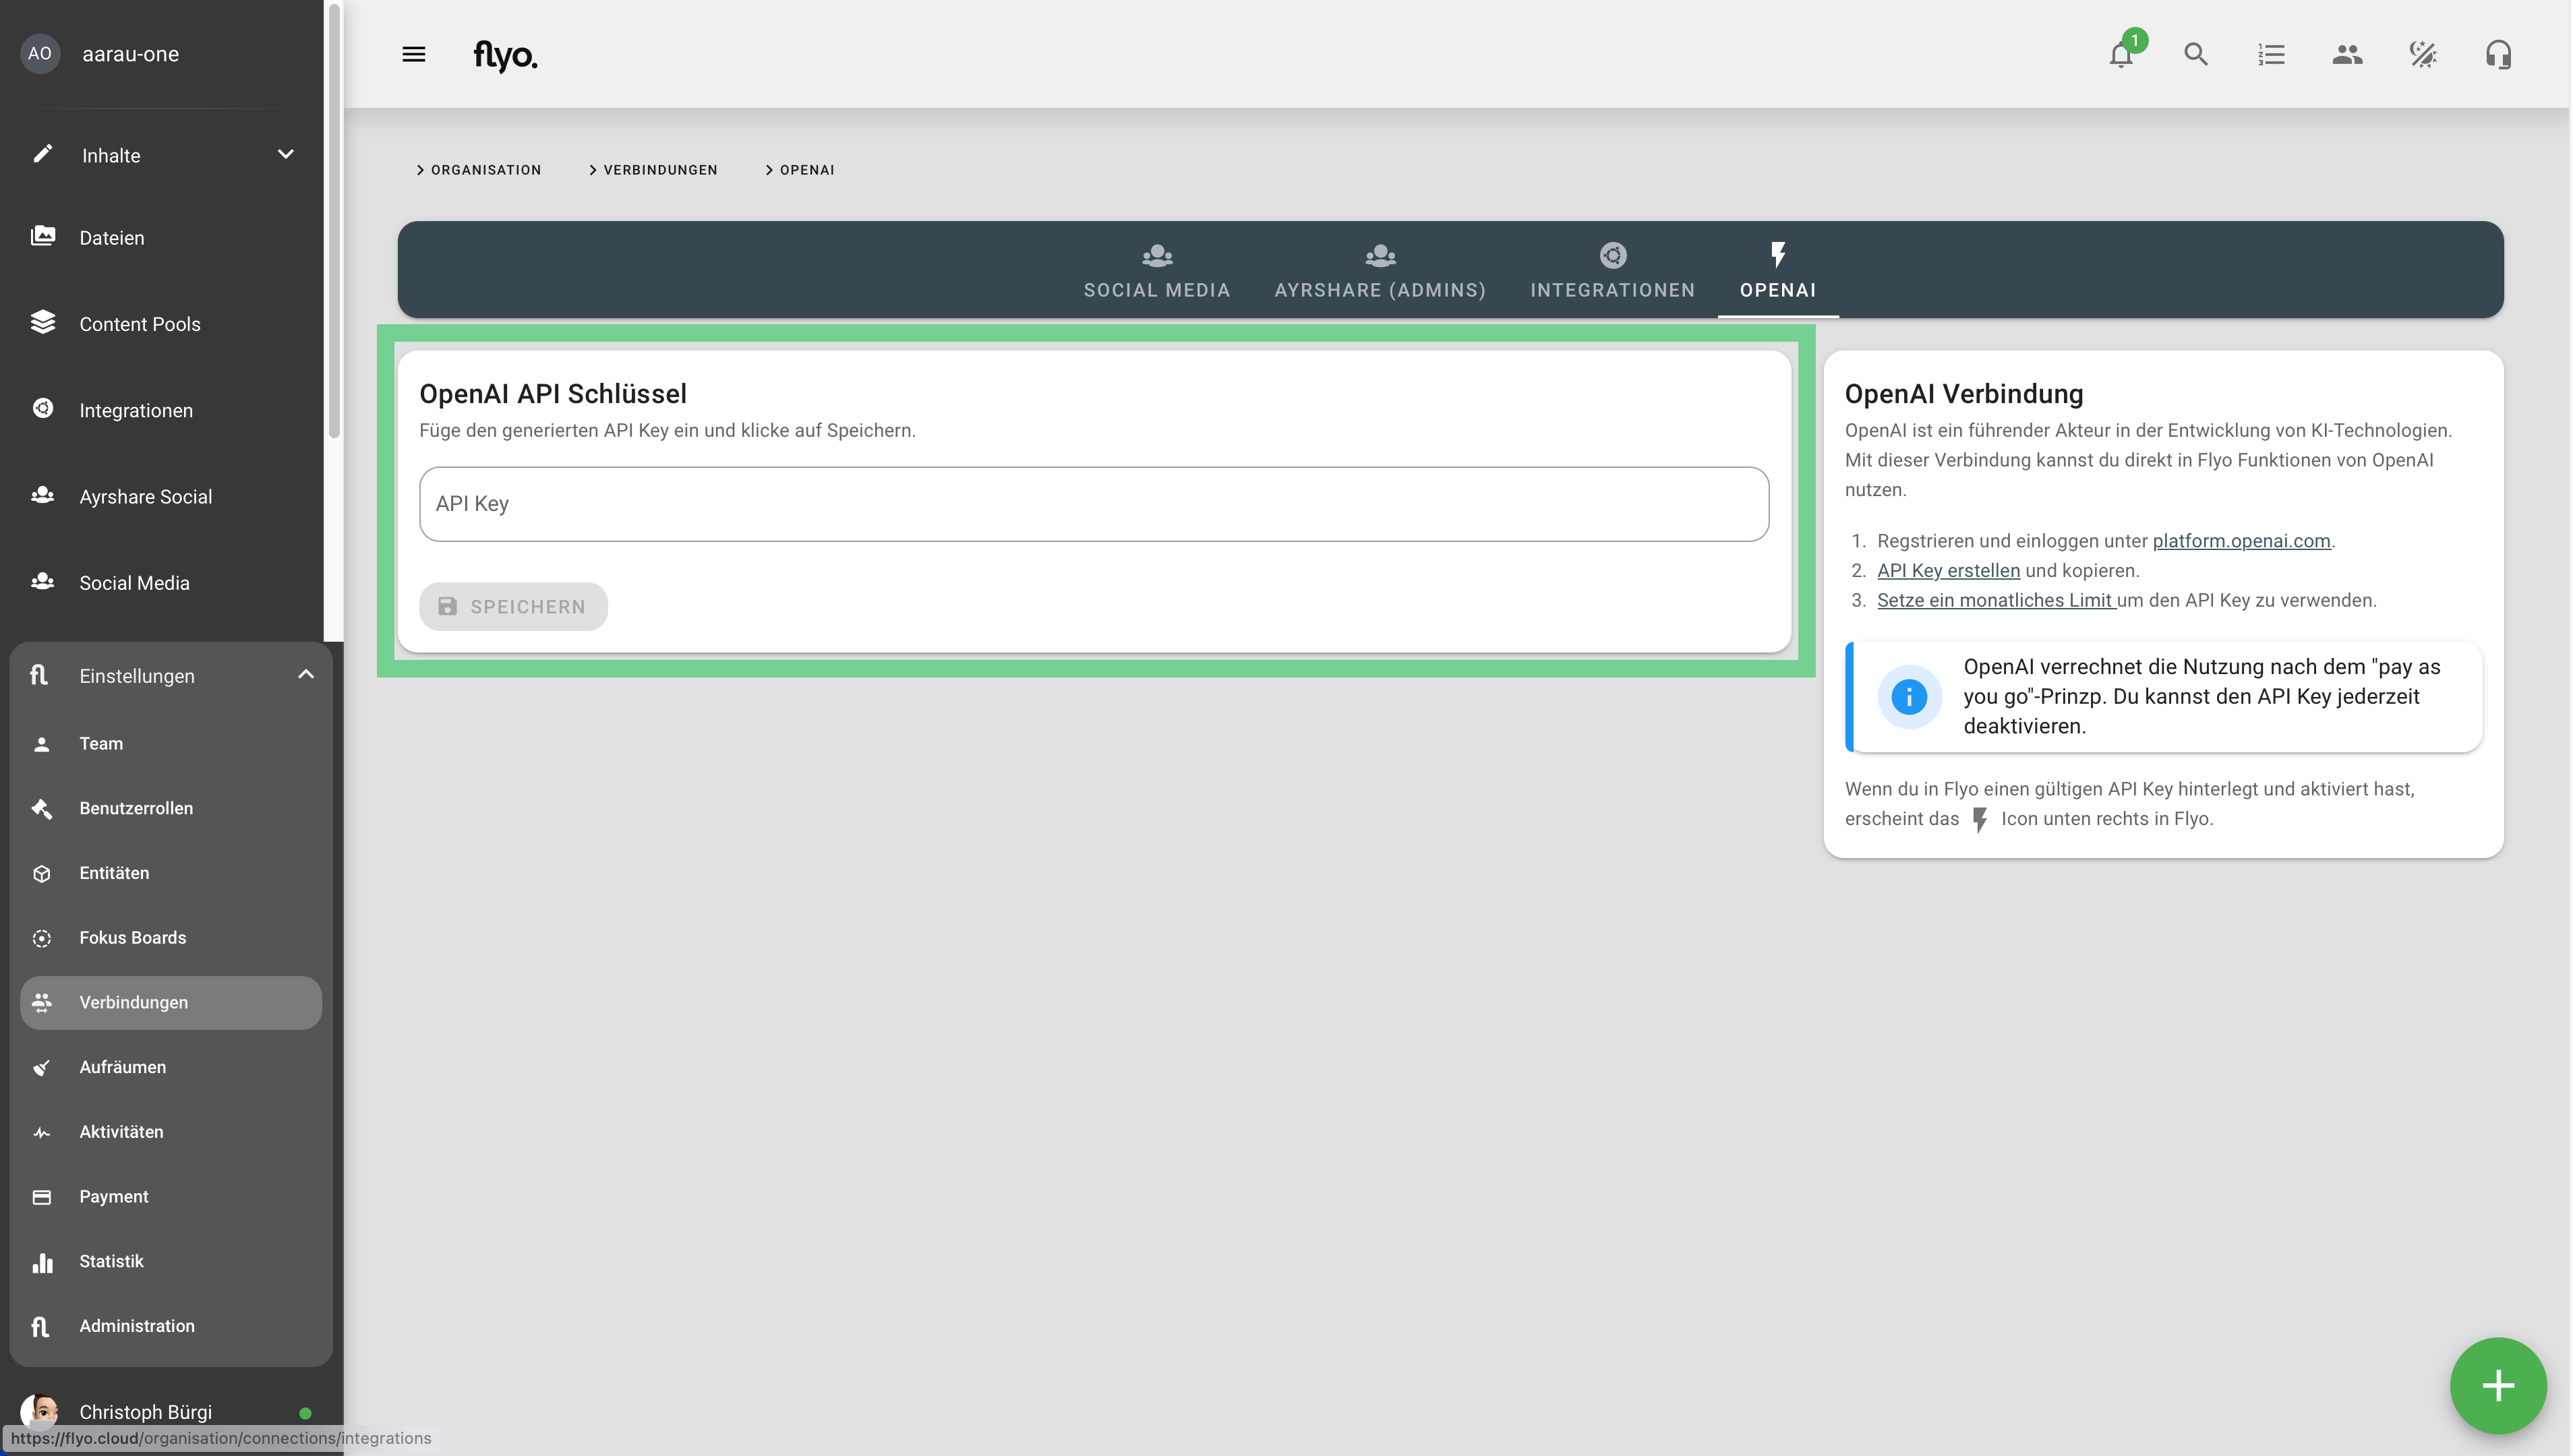Screen dimensions: 2573x1456
Task: Click the Aufräumen broom icon
Action: 42,1067
